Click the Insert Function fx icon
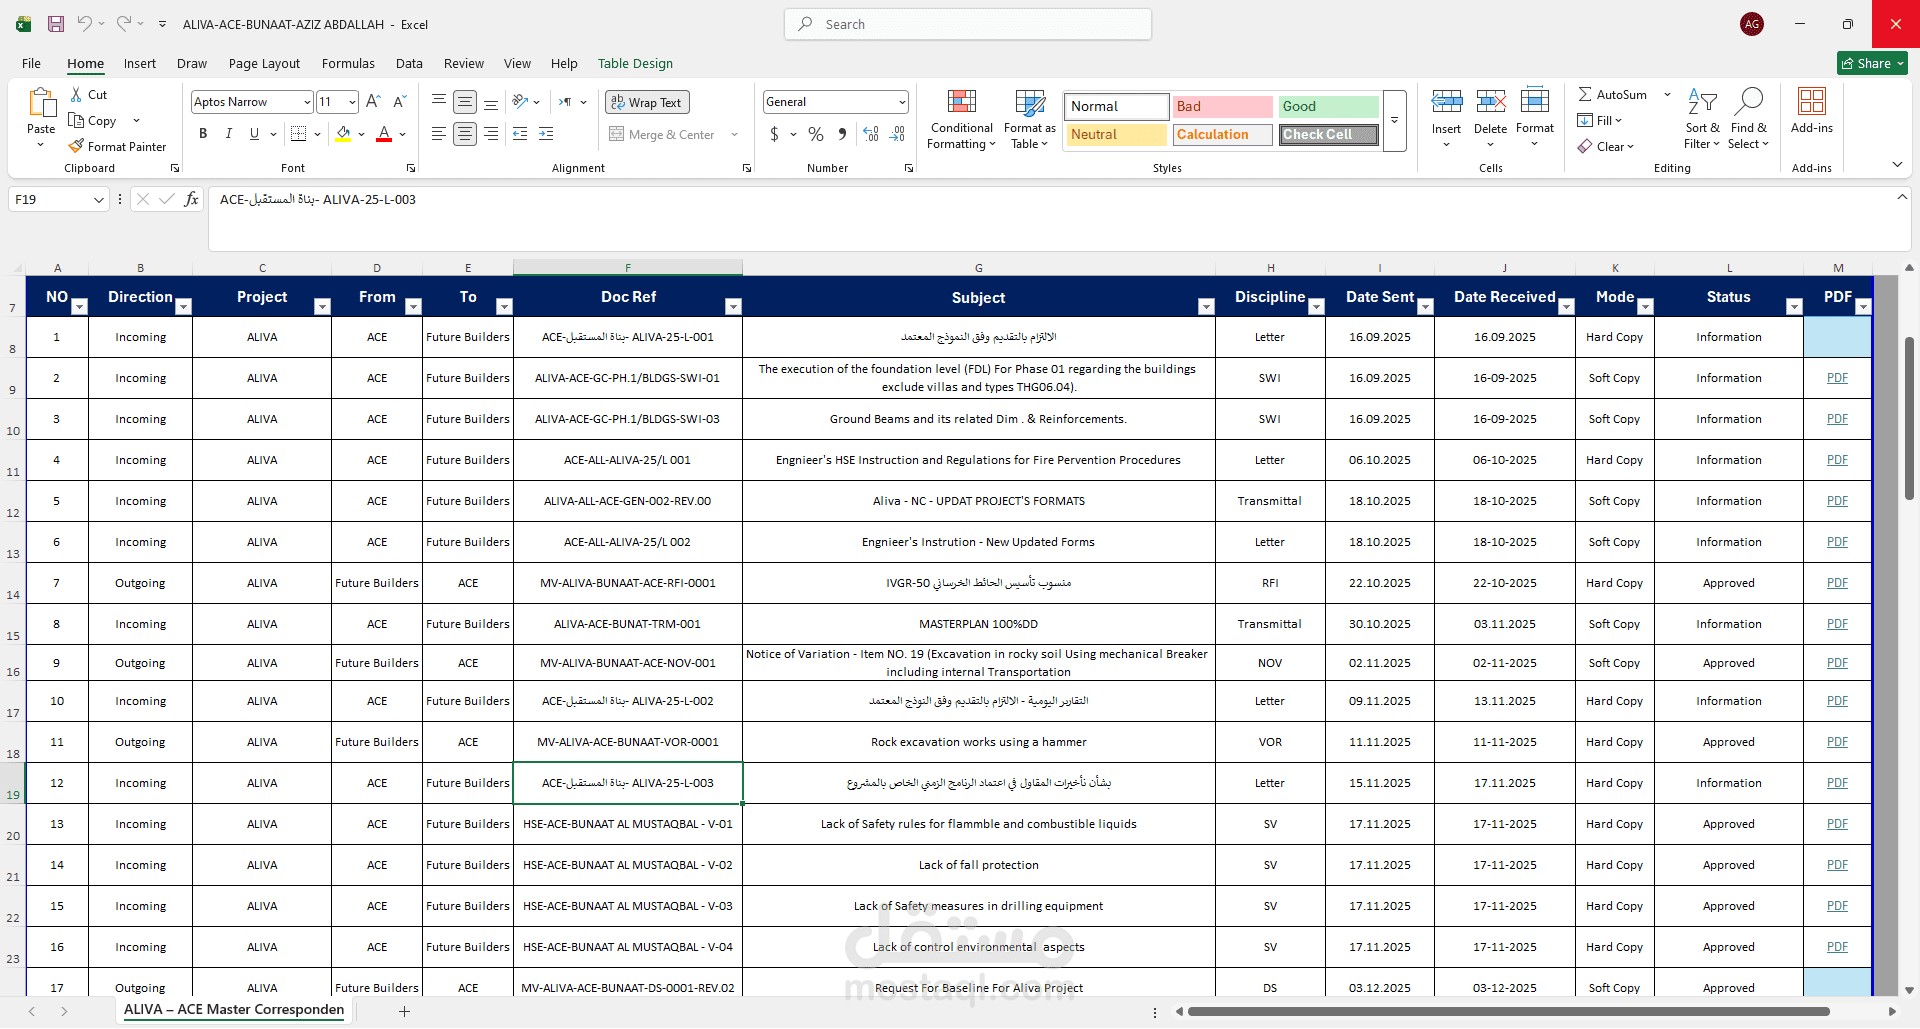The image size is (1920, 1029). coord(191,199)
